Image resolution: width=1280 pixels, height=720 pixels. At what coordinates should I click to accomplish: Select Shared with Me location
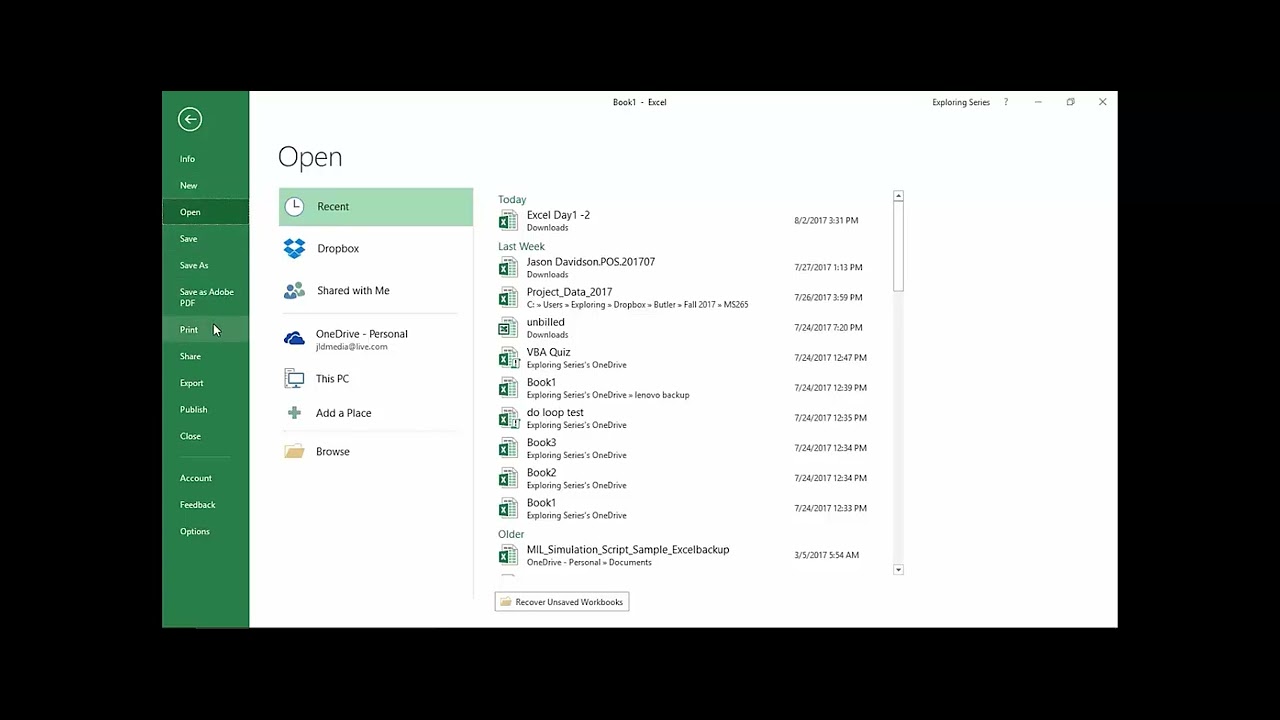(376, 290)
